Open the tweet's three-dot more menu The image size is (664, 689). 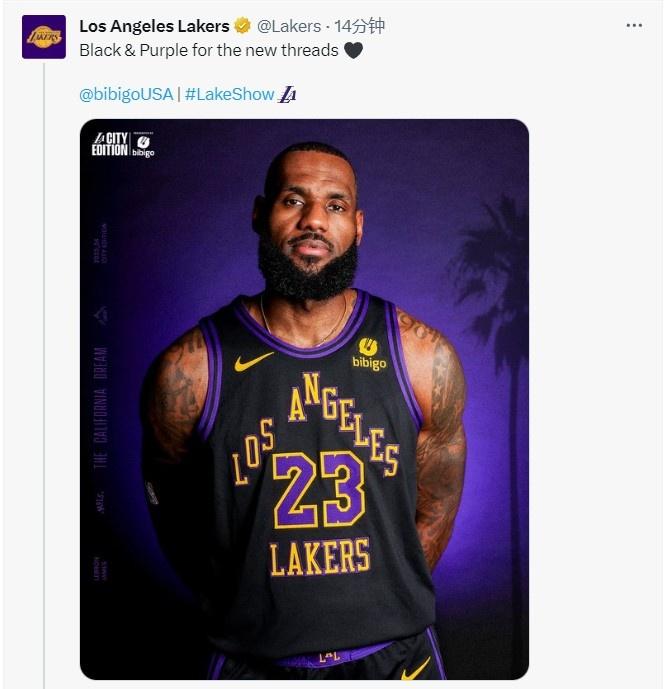coord(634,25)
